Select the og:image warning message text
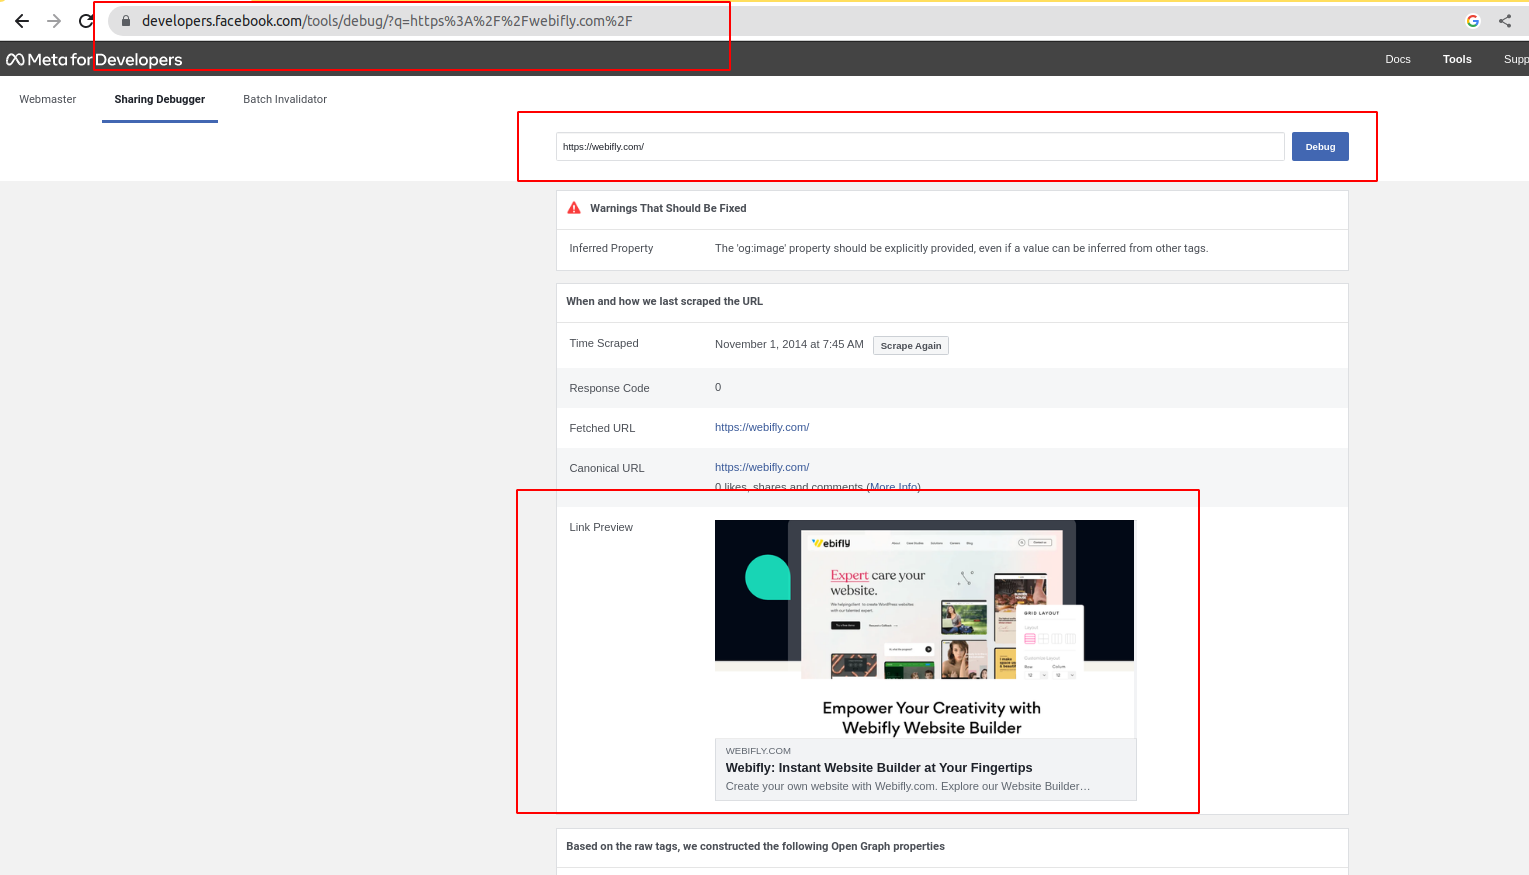Image resolution: width=1529 pixels, height=875 pixels. (x=961, y=248)
